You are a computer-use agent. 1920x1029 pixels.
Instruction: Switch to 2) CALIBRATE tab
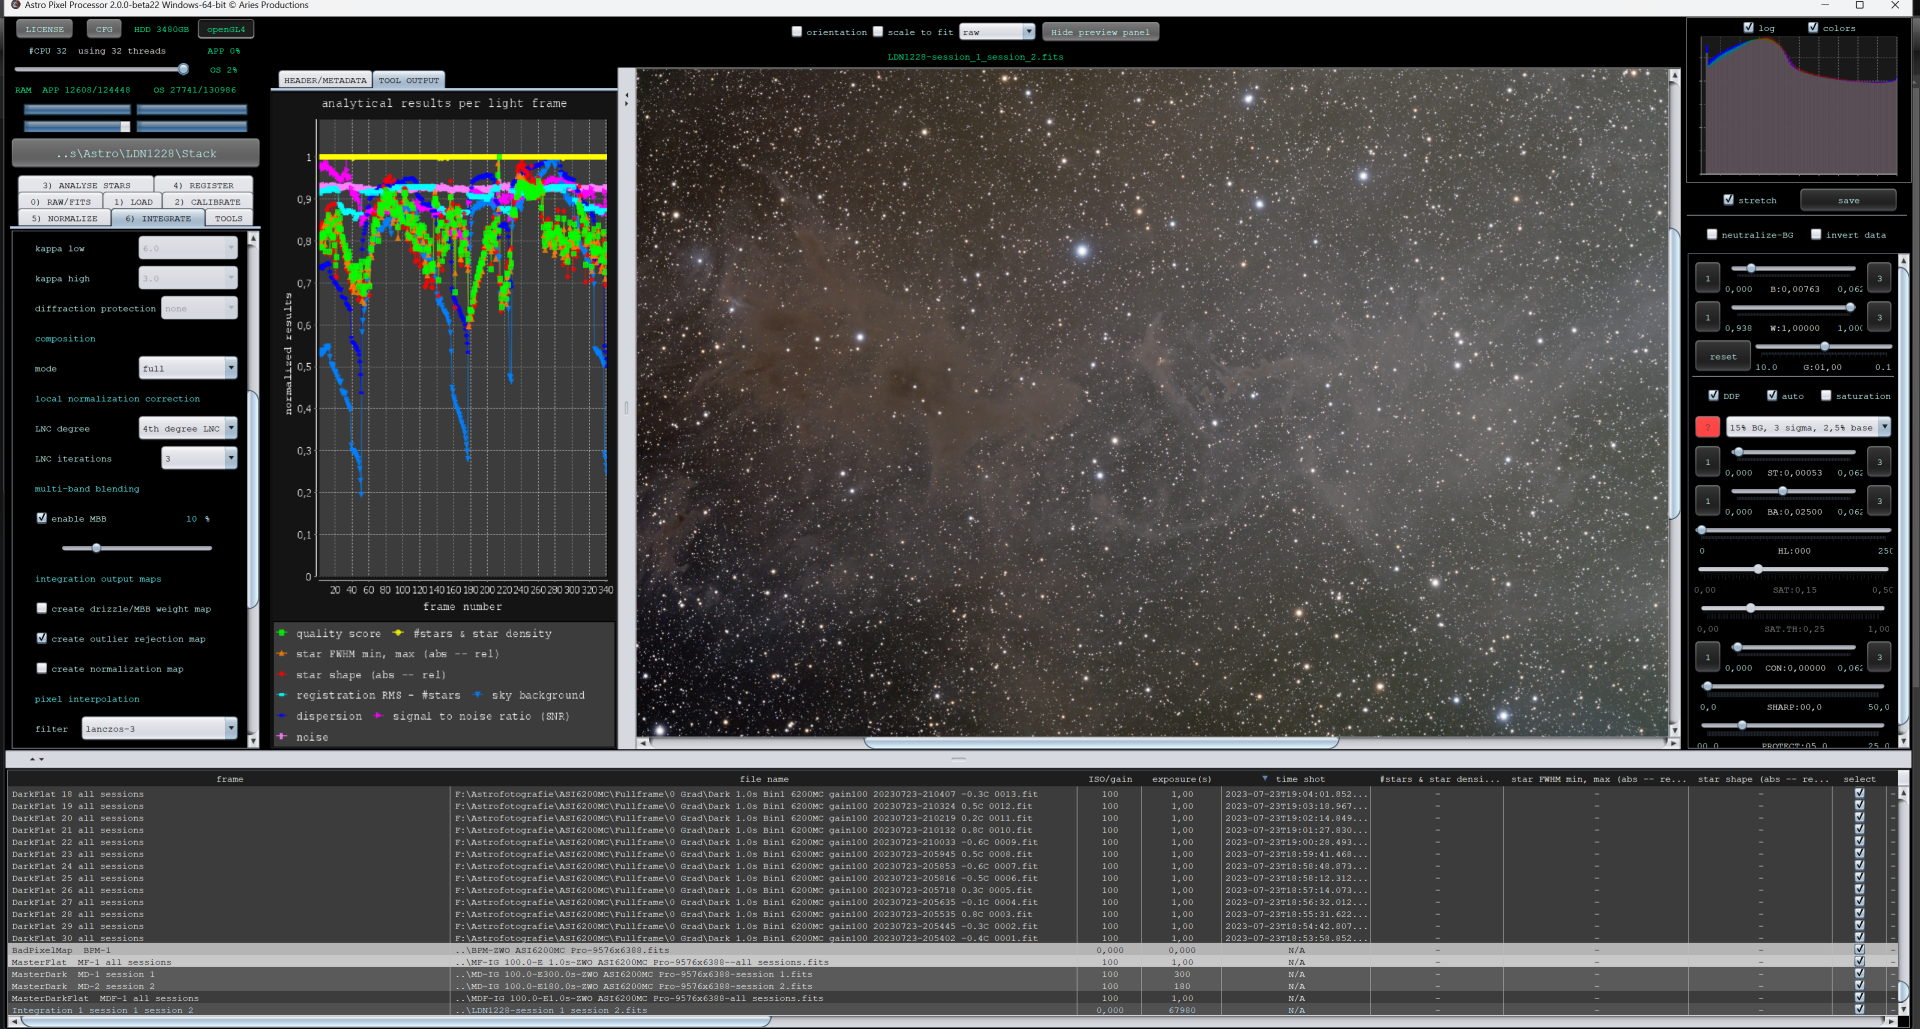tap(207, 201)
